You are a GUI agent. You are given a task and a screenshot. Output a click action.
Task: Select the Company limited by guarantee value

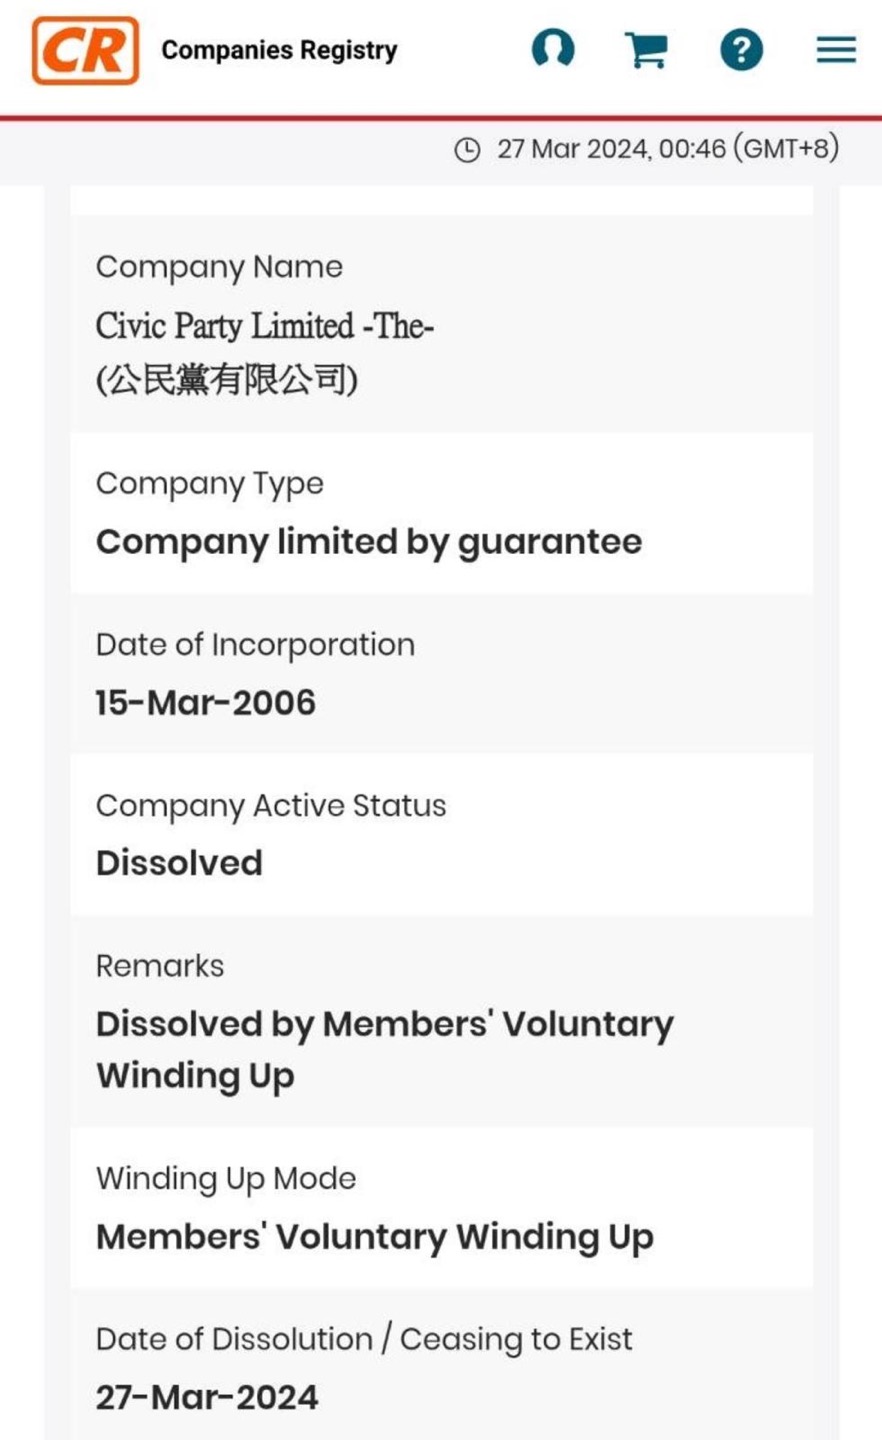(369, 542)
